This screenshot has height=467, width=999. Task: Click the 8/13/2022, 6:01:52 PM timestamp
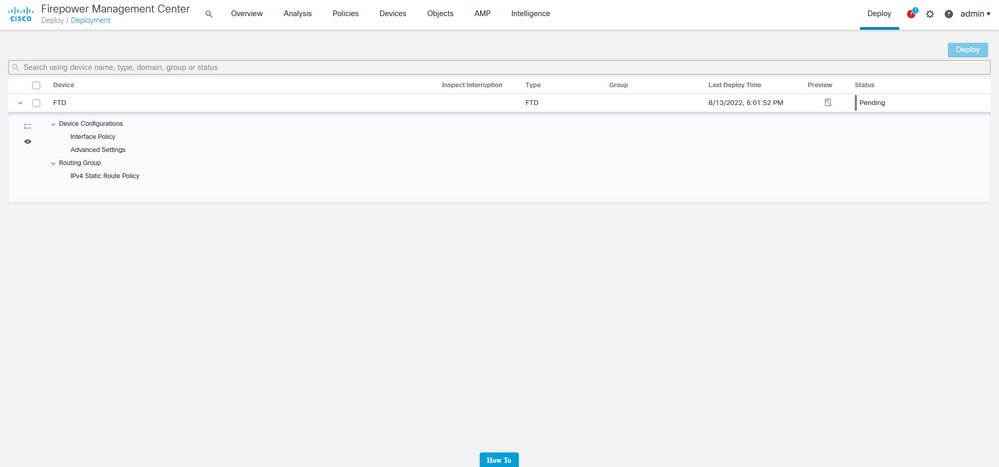746,103
